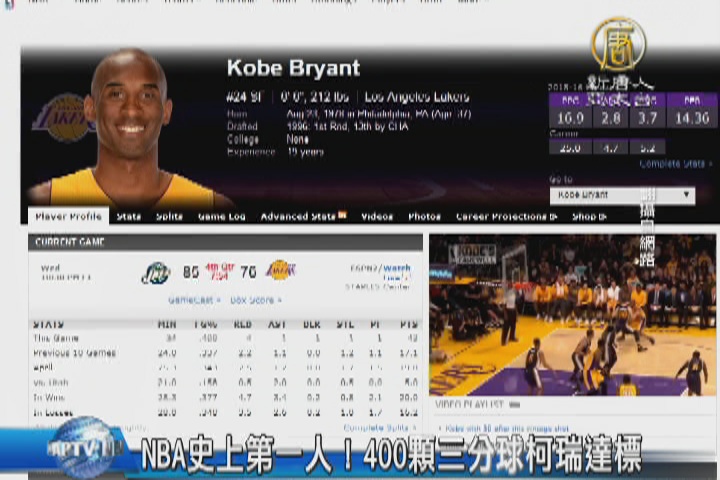Image resolution: width=720 pixels, height=480 pixels.
Task: Click the Insider icon next to Advanced Stats
Action: tap(343, 216)
